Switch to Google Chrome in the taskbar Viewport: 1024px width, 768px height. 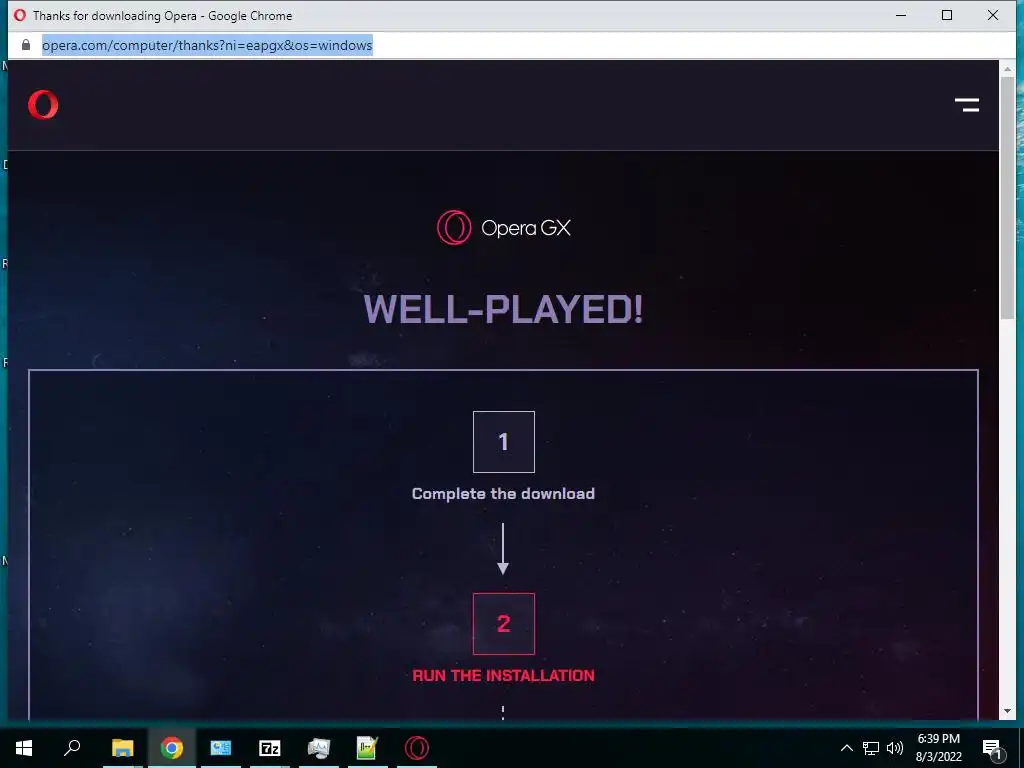pyautogui.click(x=172, y=748)
